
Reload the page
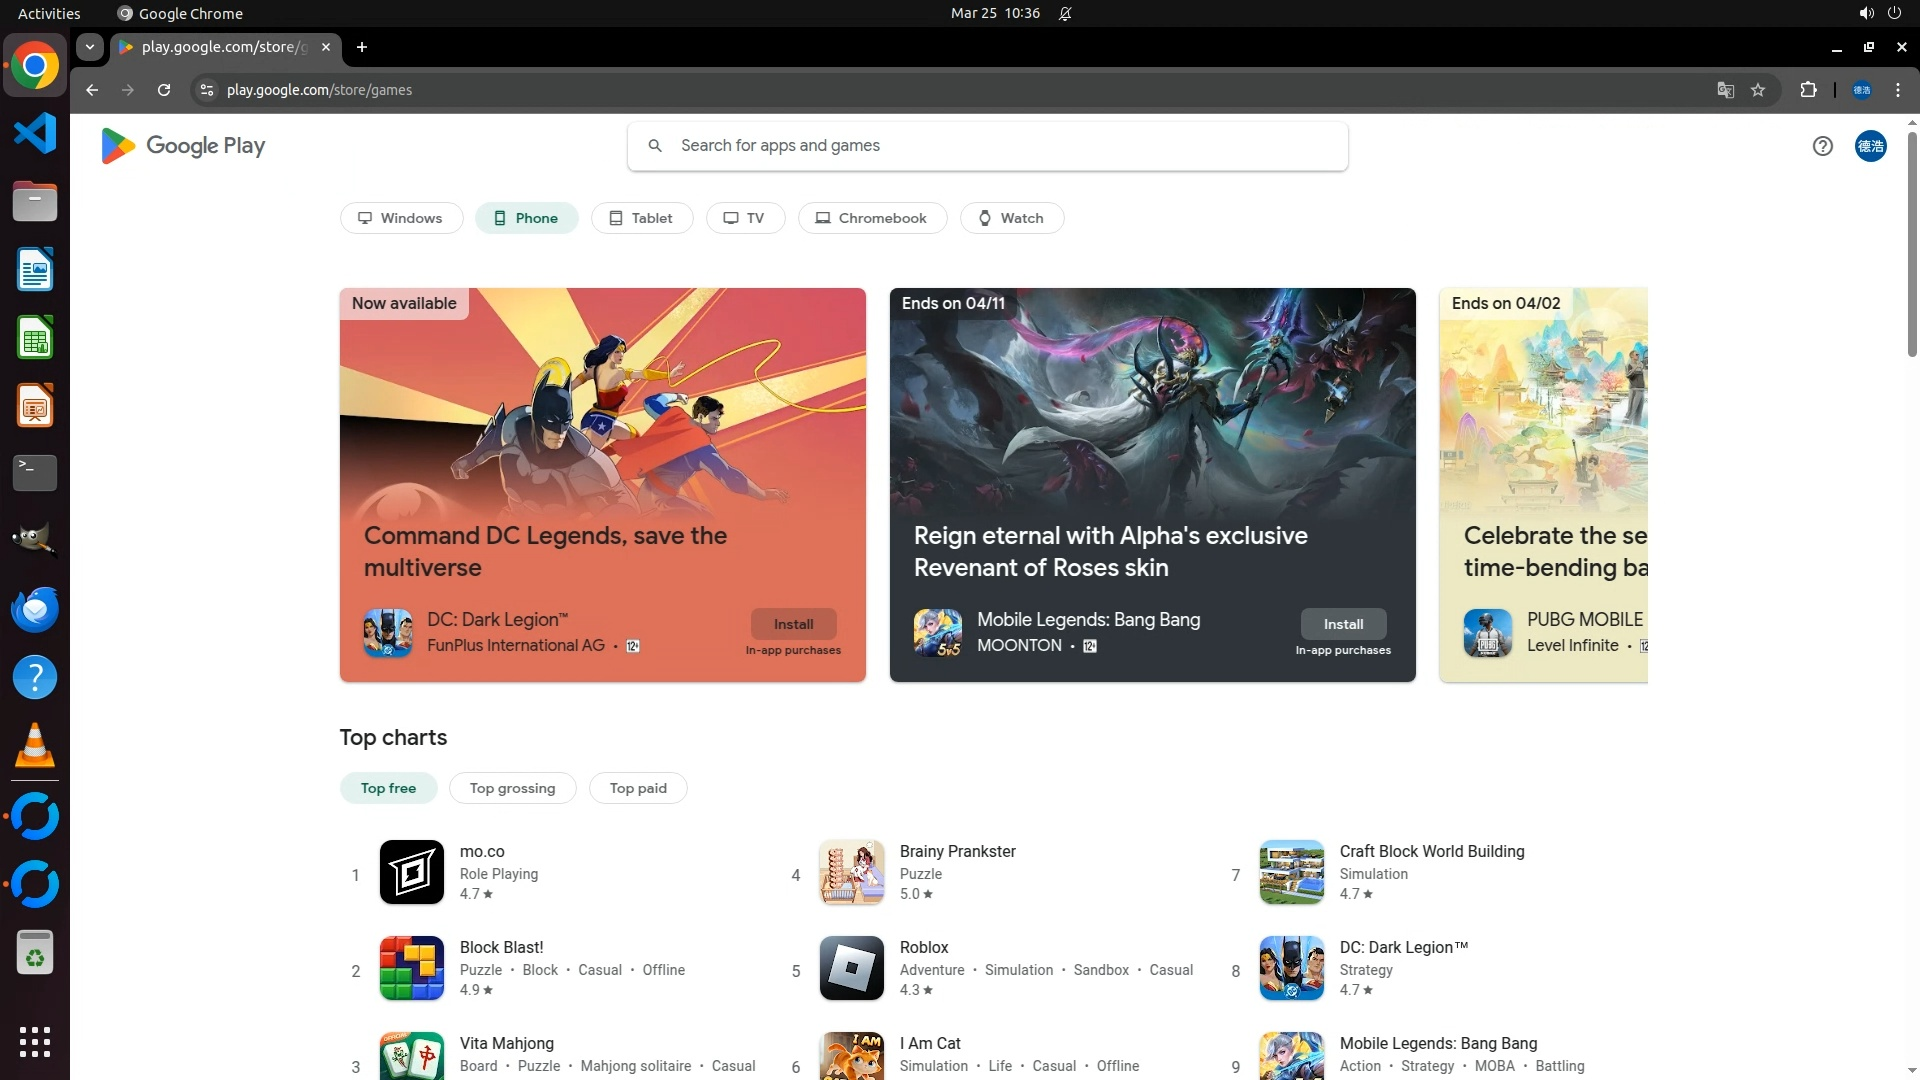[x=164, y=90]
